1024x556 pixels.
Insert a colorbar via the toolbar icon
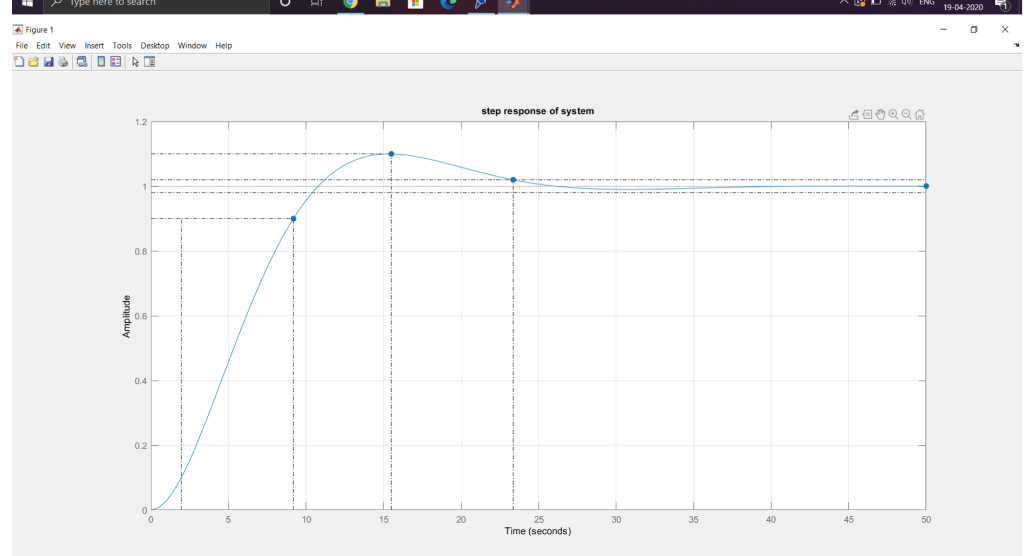[101, 61]
